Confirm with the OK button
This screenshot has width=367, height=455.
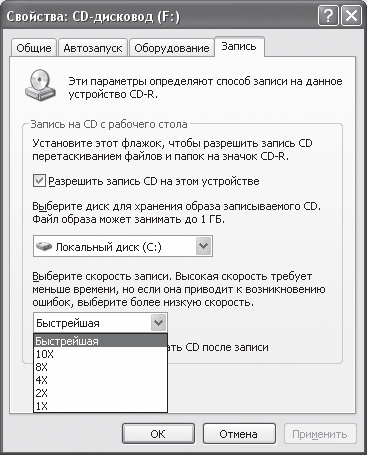pyautogui.click(x=158, y=434)
